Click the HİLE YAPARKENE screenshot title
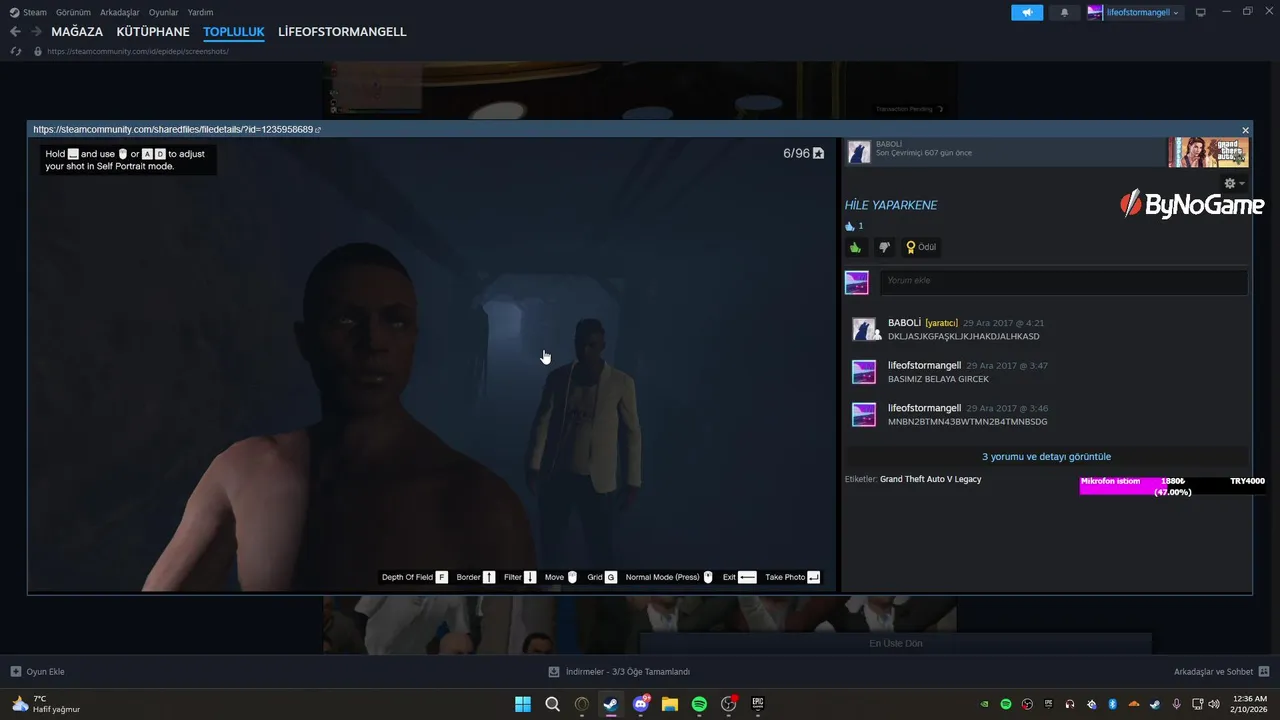1280x720 pixels. click(891, 205)
